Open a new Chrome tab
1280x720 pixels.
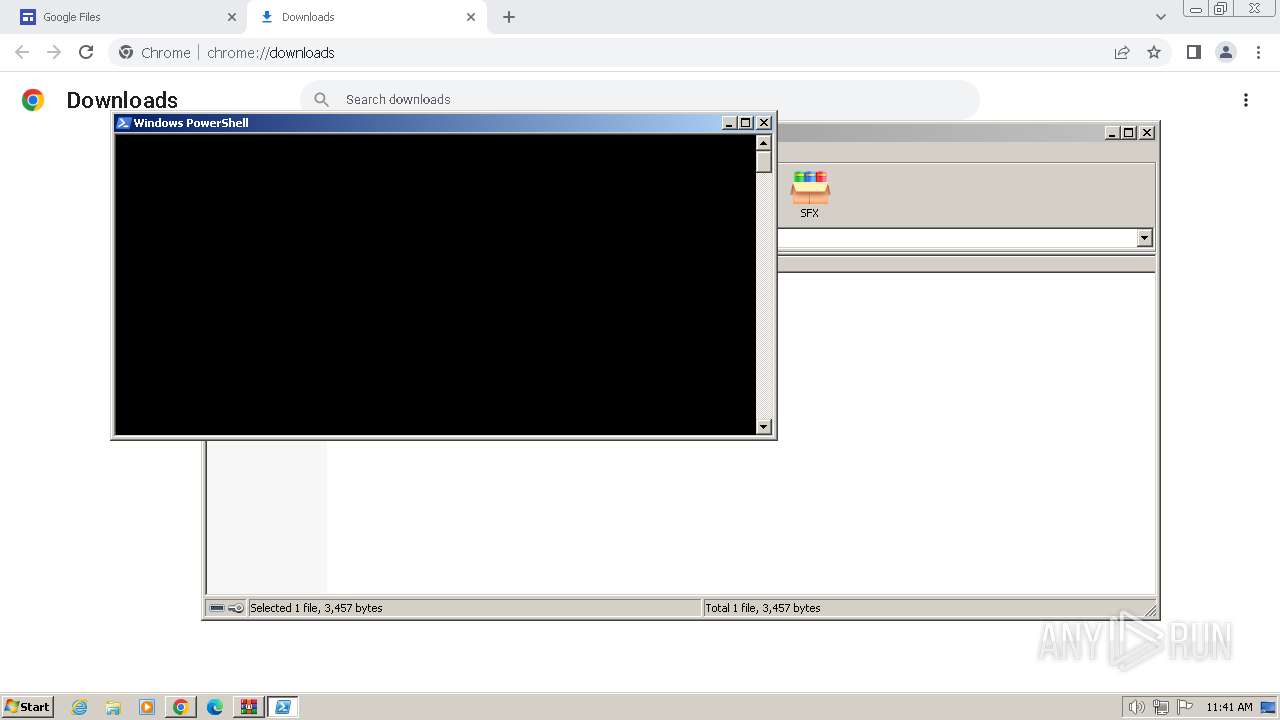509,17
